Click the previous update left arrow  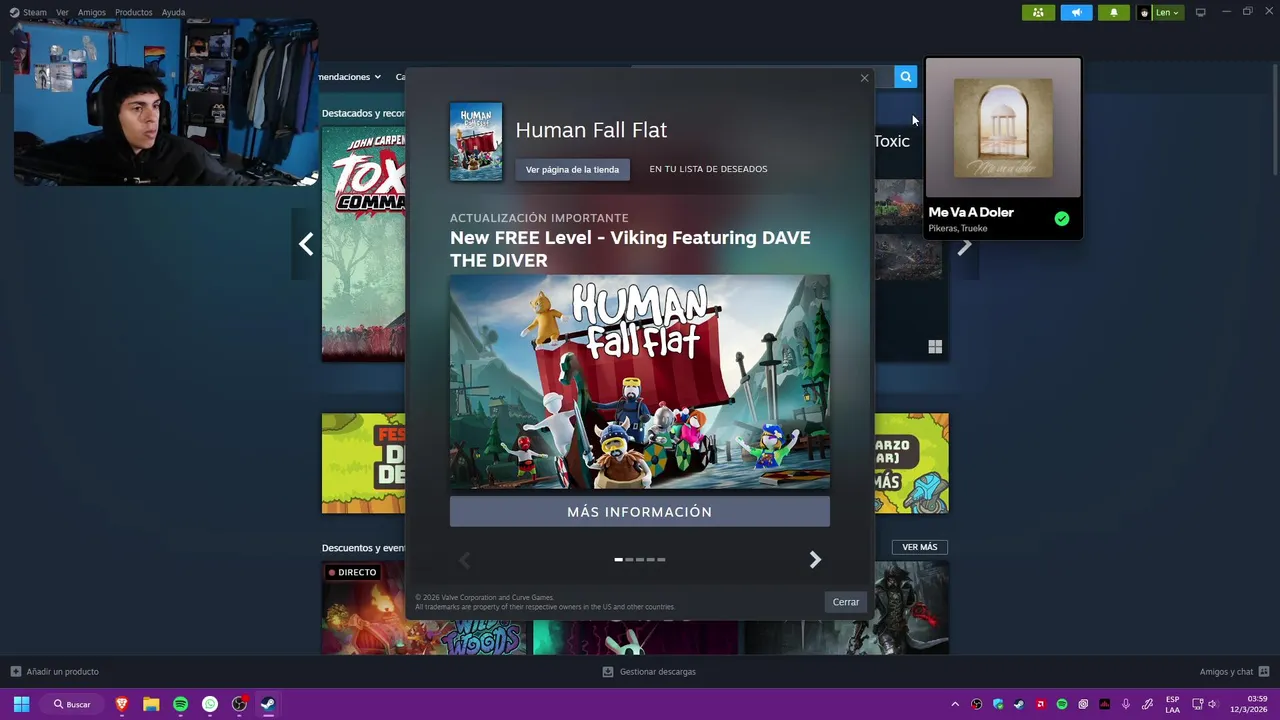pos(464,560)
